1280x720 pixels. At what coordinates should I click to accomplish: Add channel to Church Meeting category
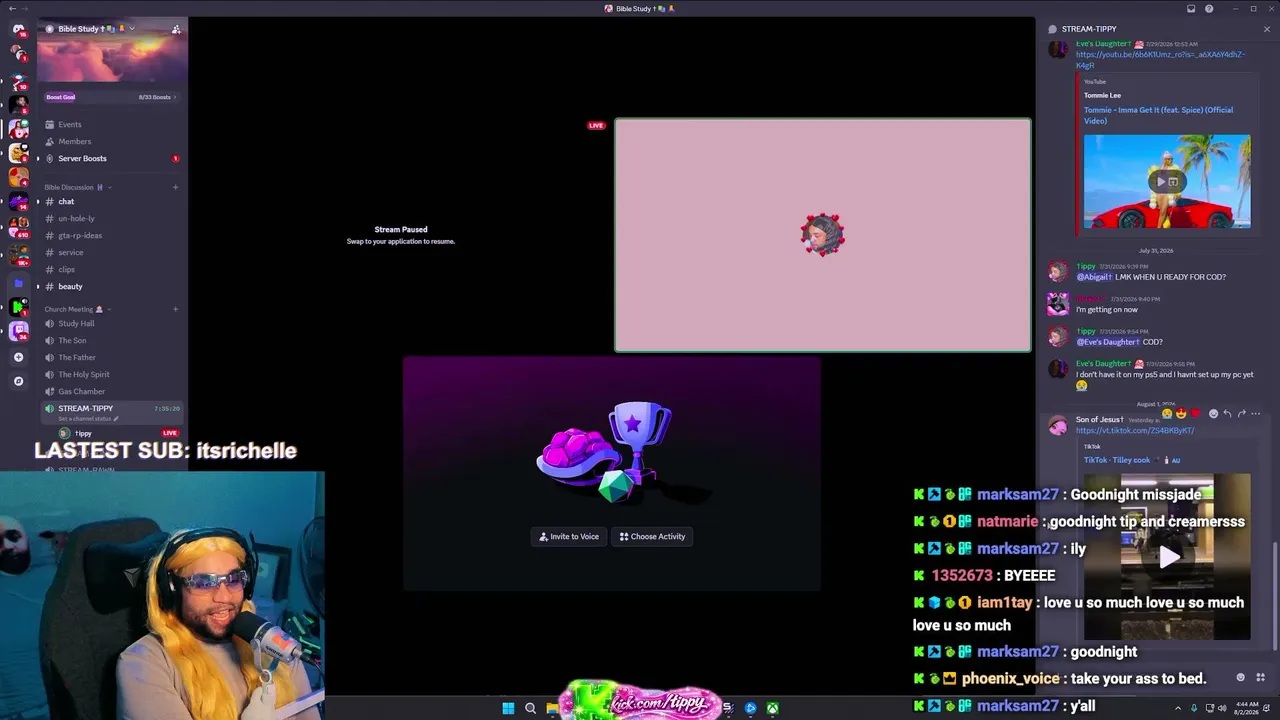(x=175, y=309)
